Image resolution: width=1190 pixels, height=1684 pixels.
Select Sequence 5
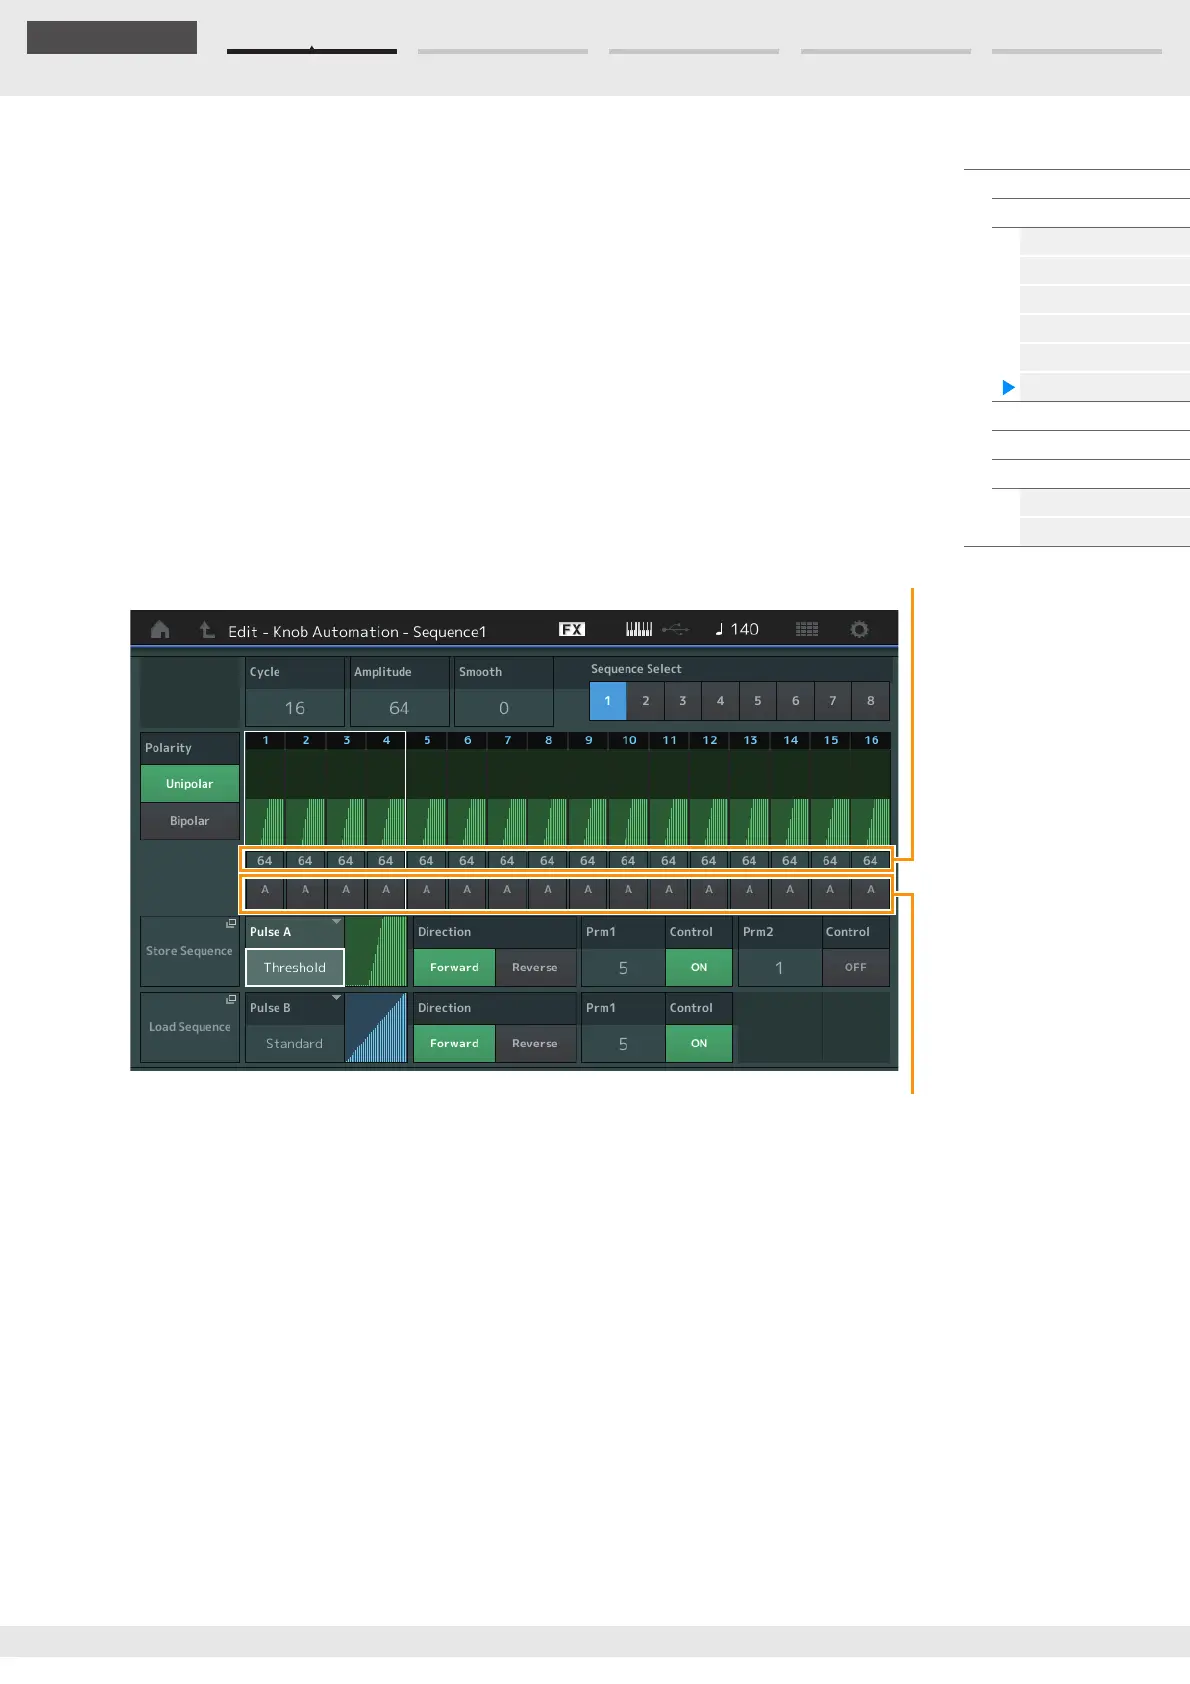click(x=758, y=701)
